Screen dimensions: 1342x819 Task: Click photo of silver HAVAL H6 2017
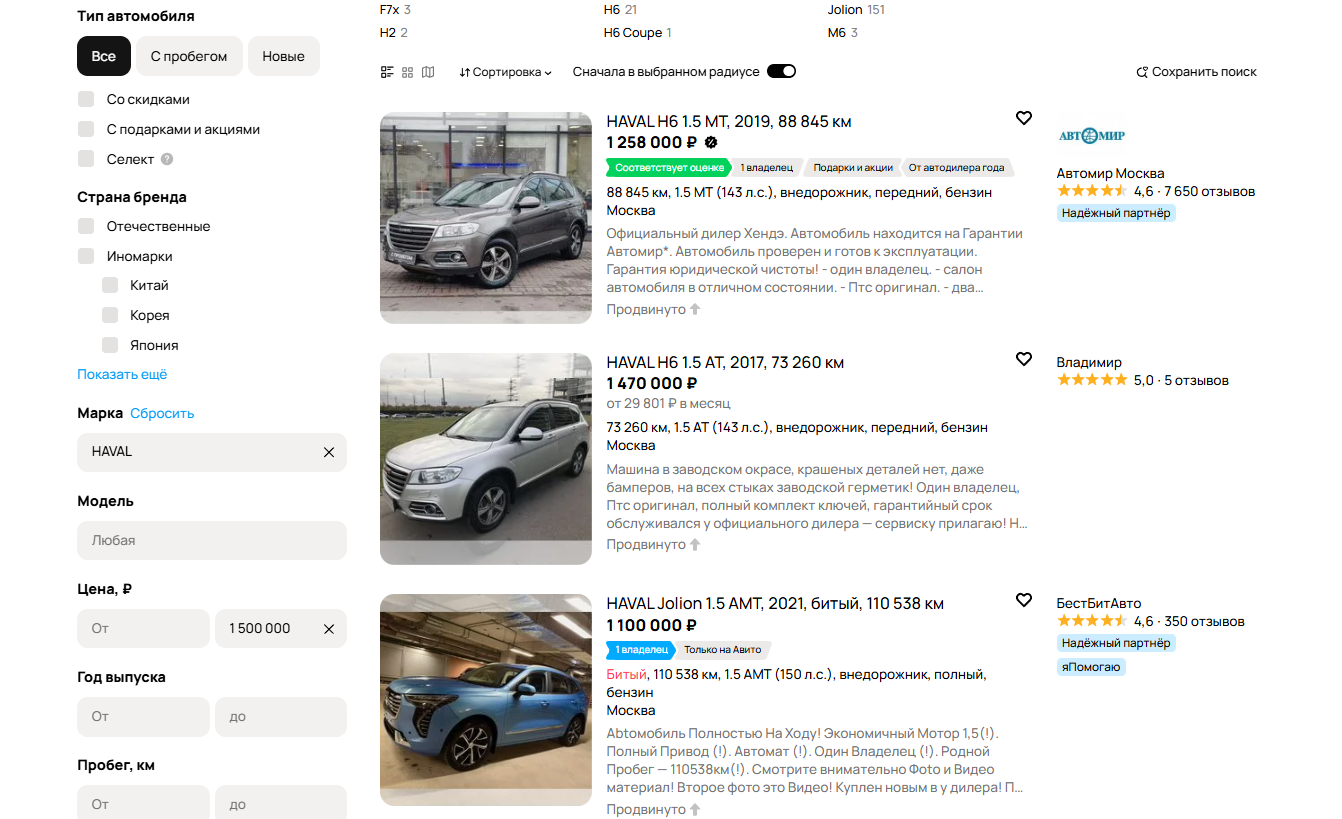486,459
